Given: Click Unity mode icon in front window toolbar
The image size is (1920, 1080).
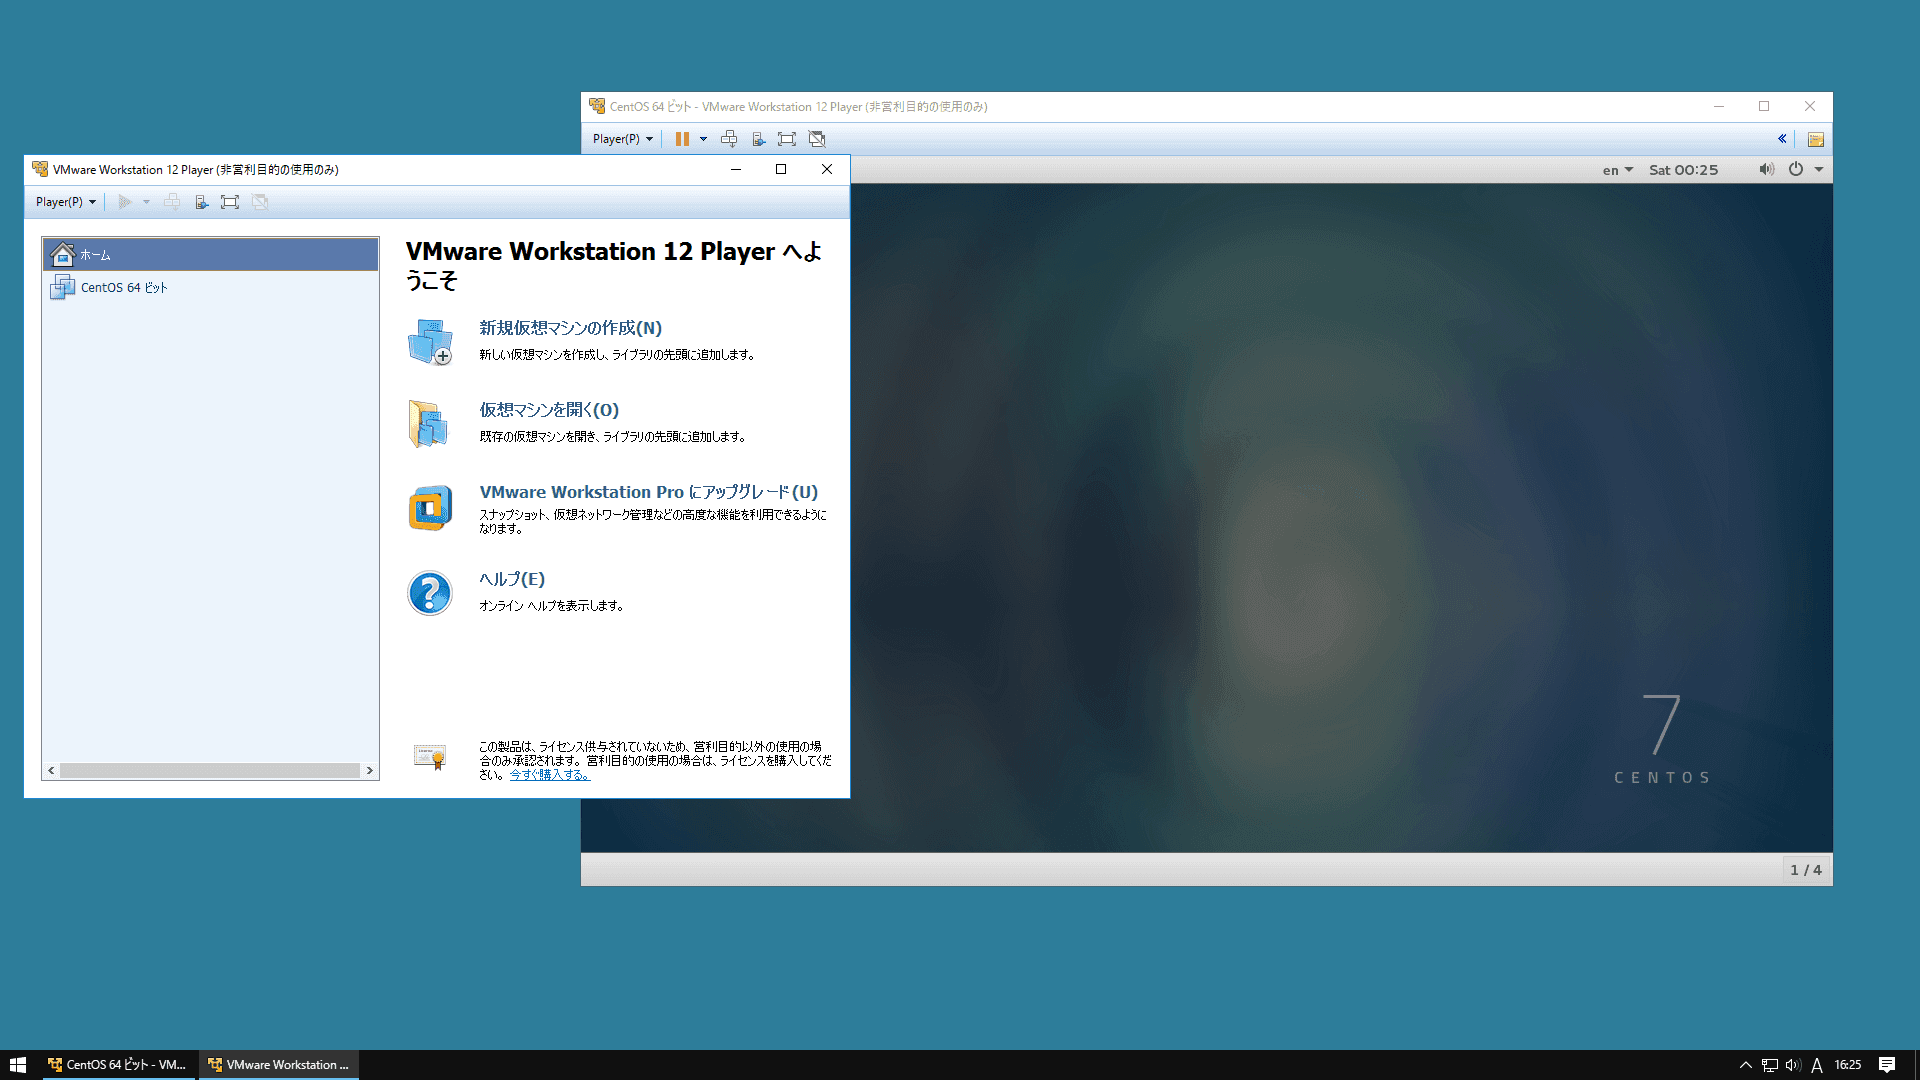Looking at the screenshot, I should [260, 202].
